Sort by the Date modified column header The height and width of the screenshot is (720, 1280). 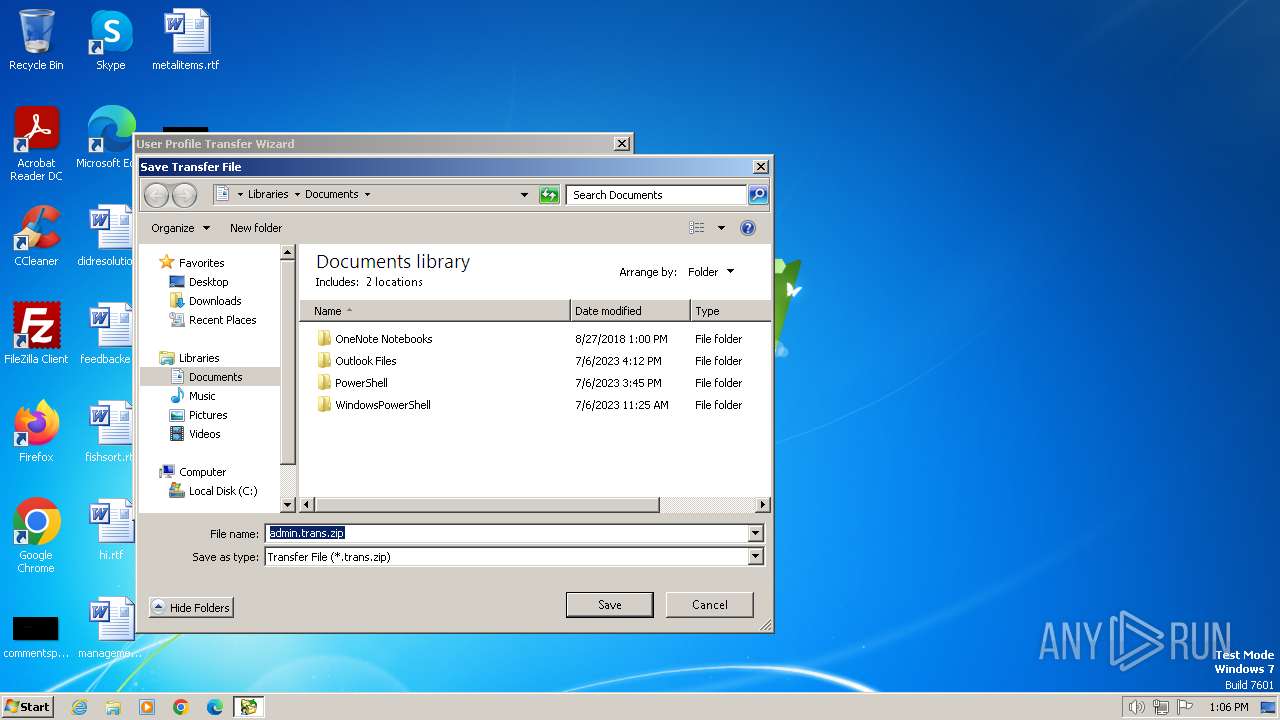click(630, 311)
